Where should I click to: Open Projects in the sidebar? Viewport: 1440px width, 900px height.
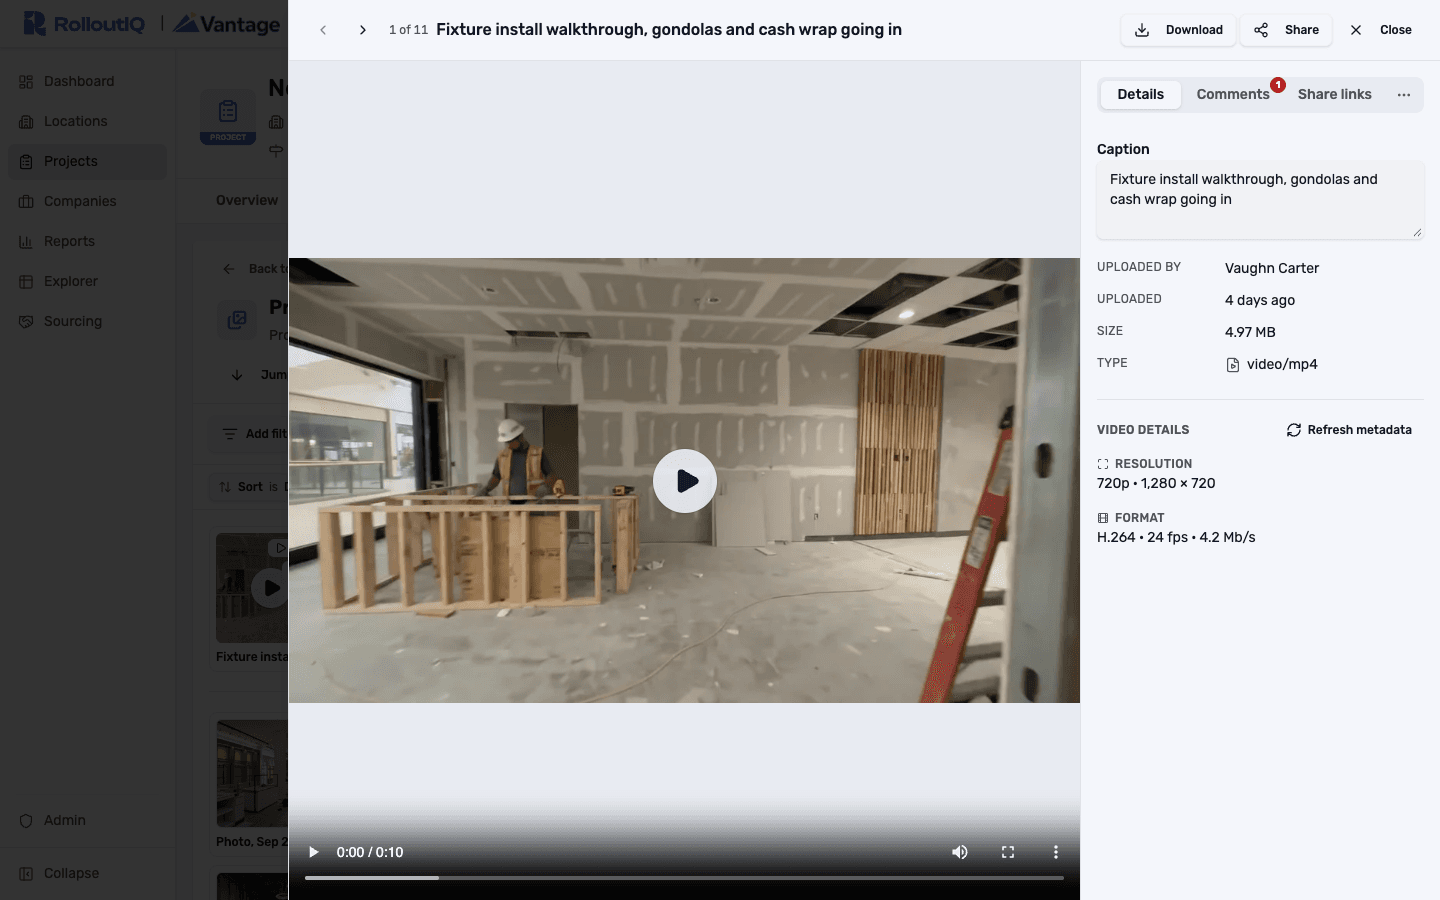tap(87, 161)
